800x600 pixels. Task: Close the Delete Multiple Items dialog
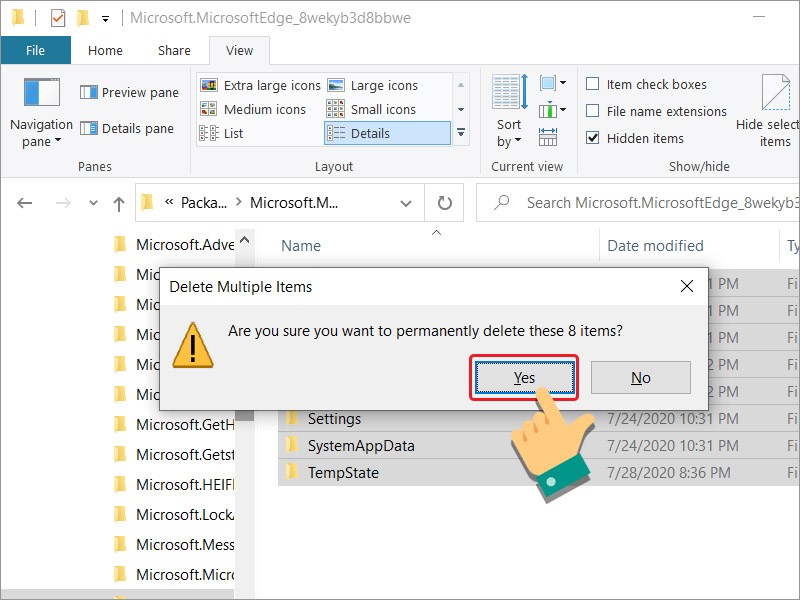pyautogui.click(x=687, y=286)
